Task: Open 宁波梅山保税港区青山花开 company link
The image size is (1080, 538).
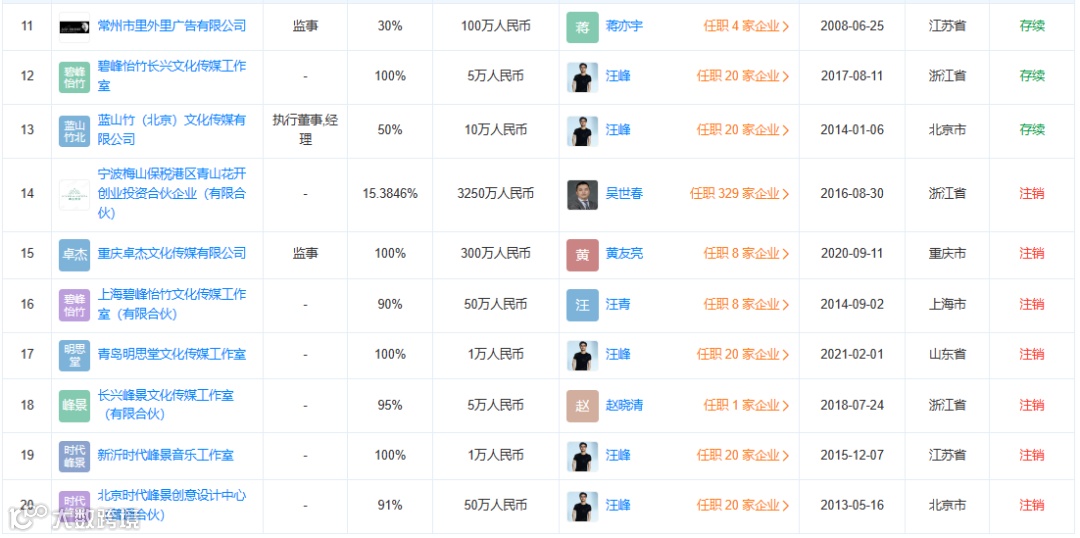Action: click(172, 174)
